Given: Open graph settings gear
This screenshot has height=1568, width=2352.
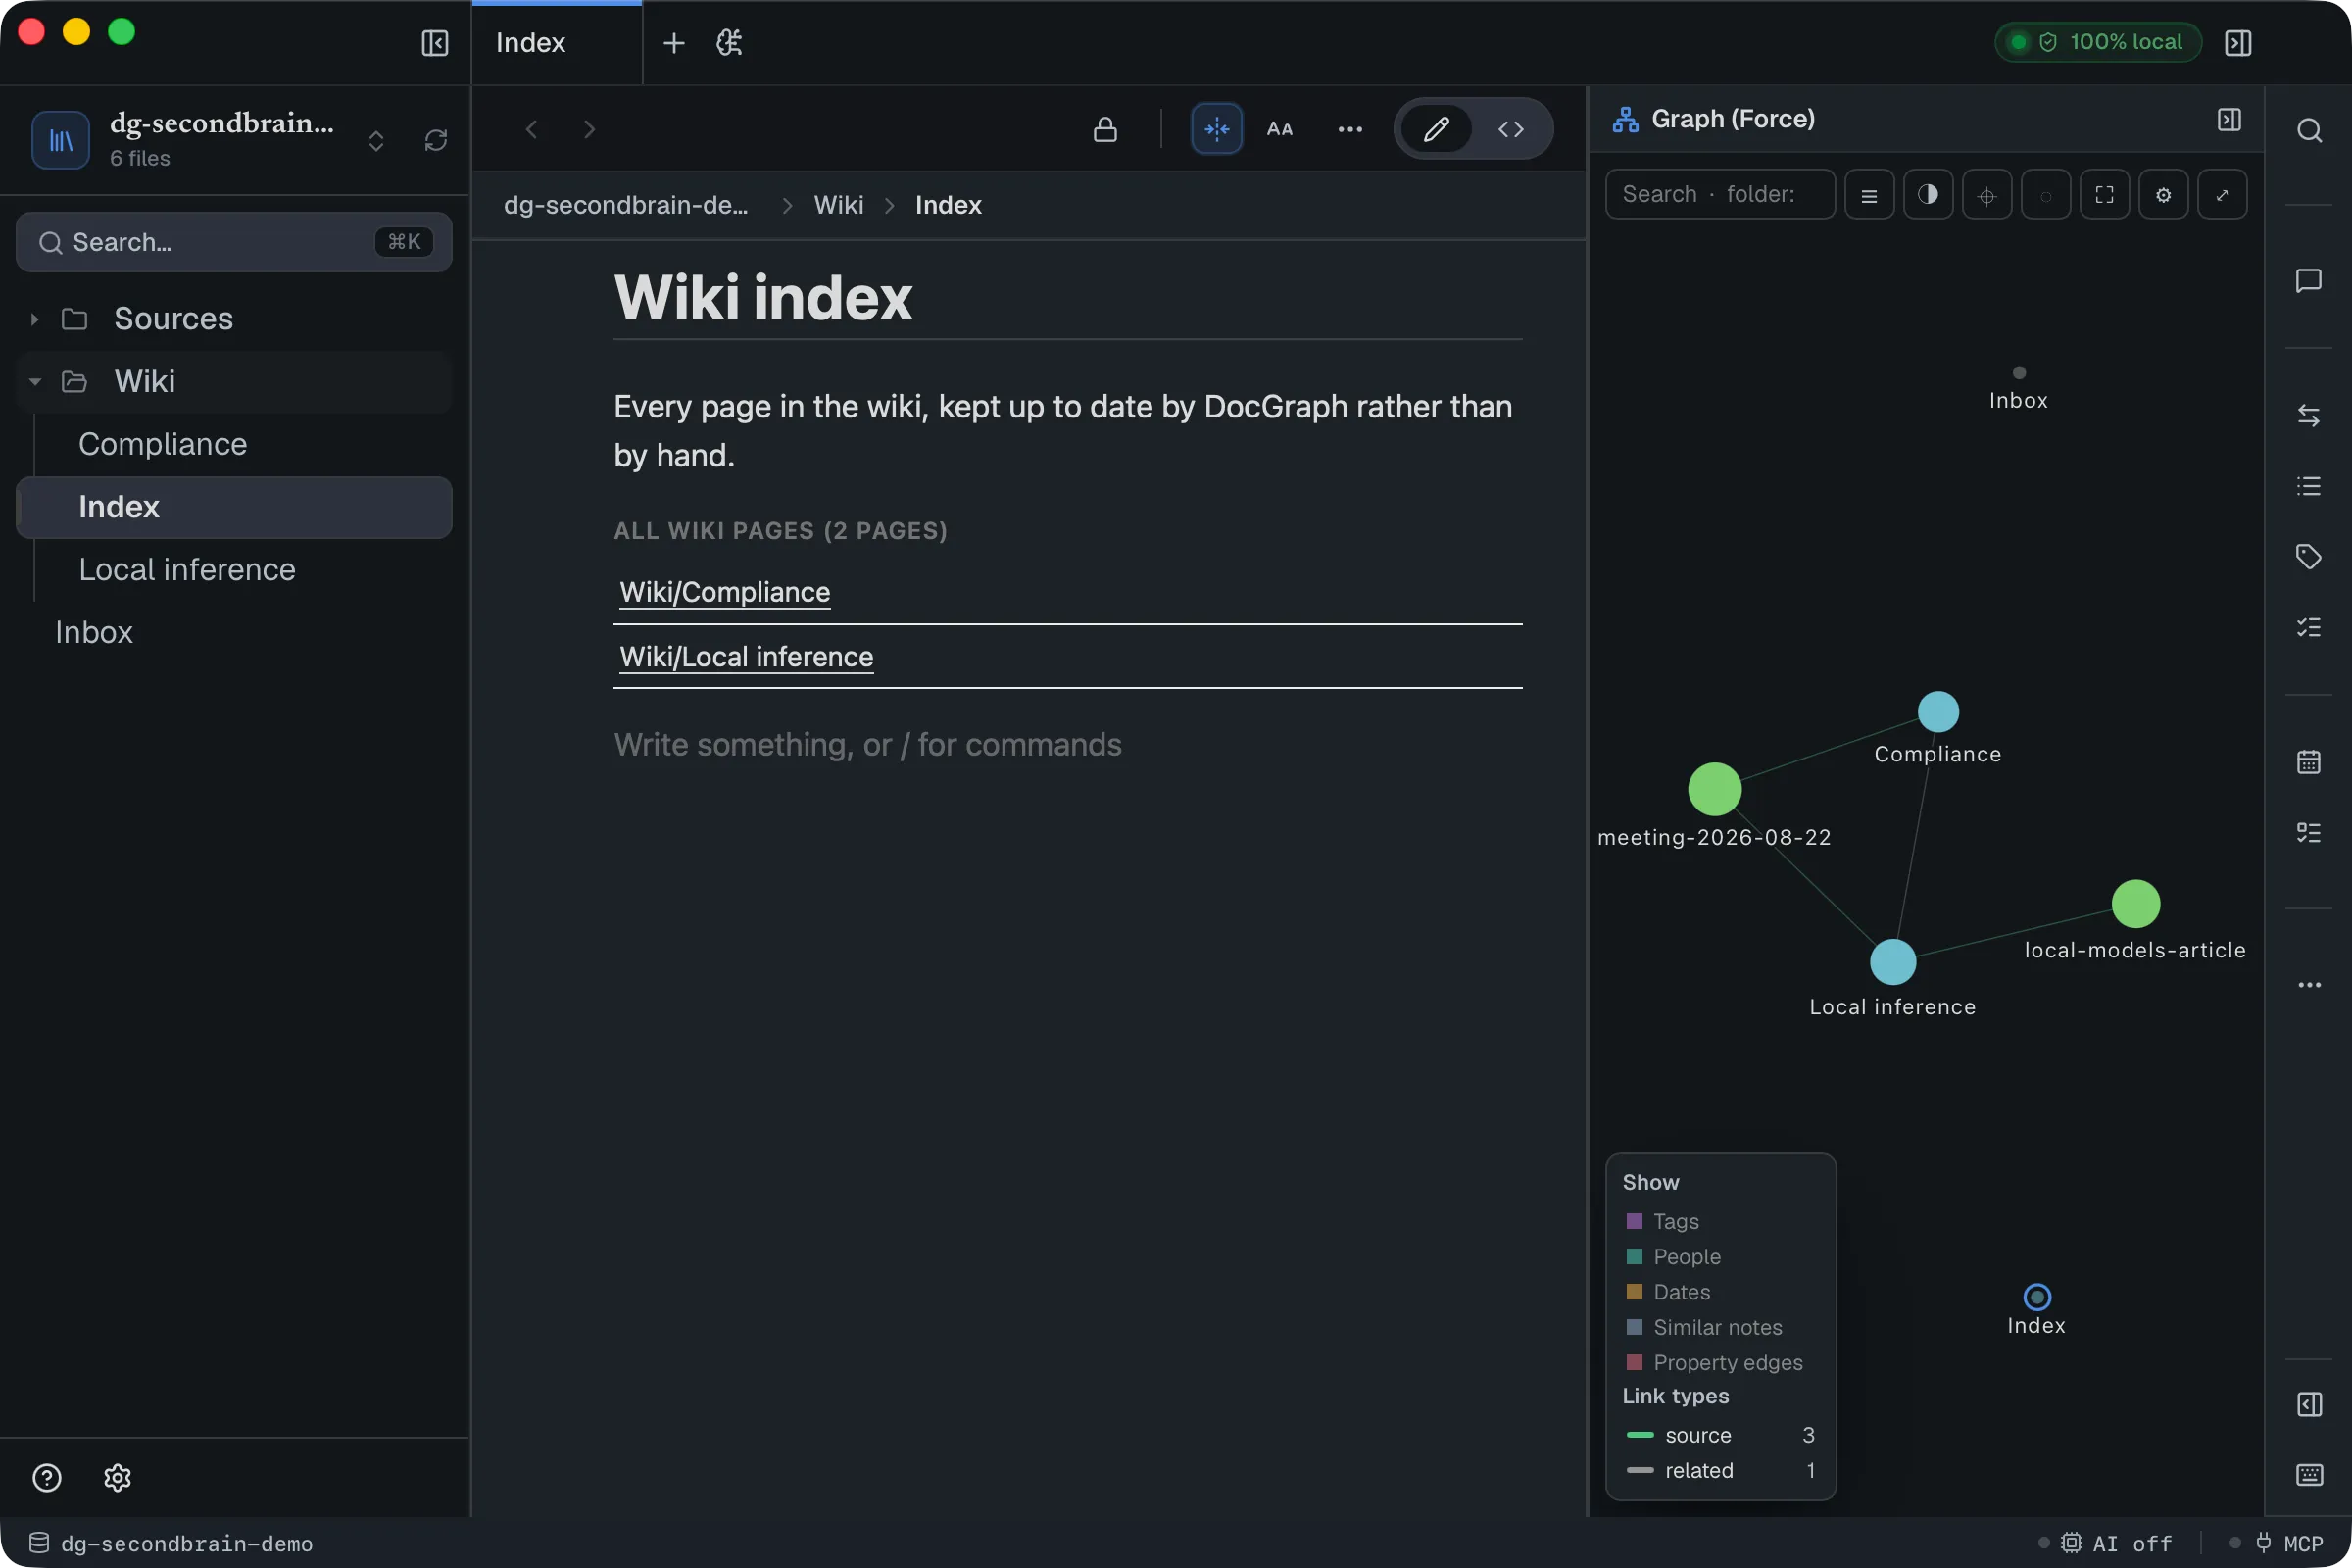Looking at the screenshot, I should (x=2164, y=194).
